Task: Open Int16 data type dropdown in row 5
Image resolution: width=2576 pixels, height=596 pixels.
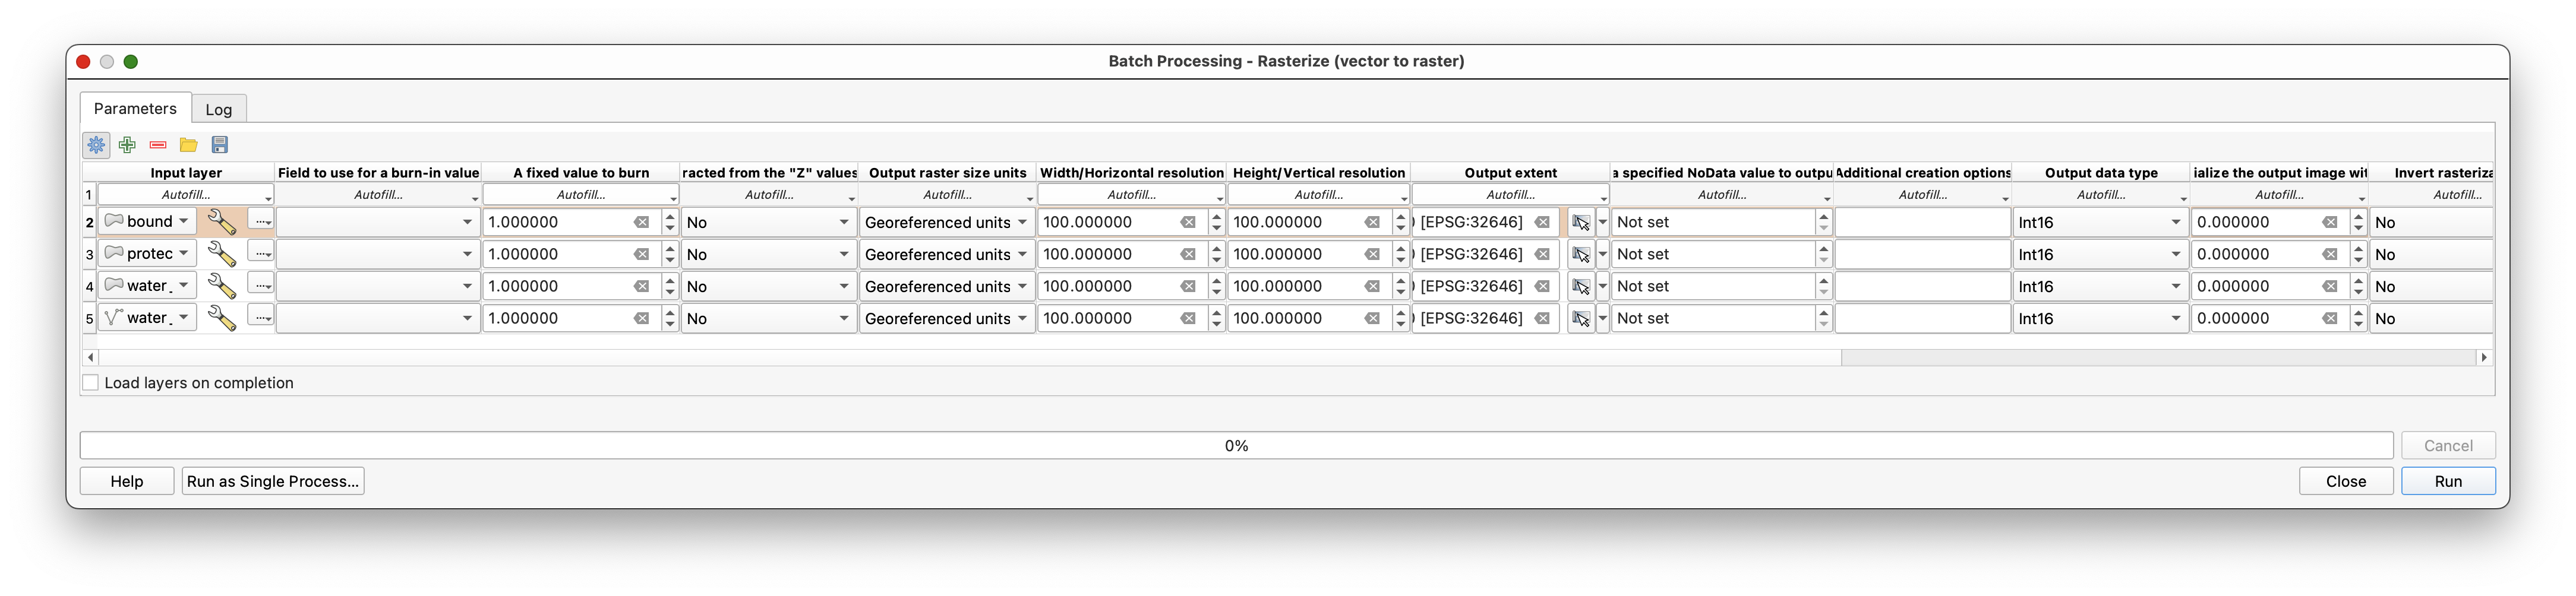Action: [x=2100, y=318]
